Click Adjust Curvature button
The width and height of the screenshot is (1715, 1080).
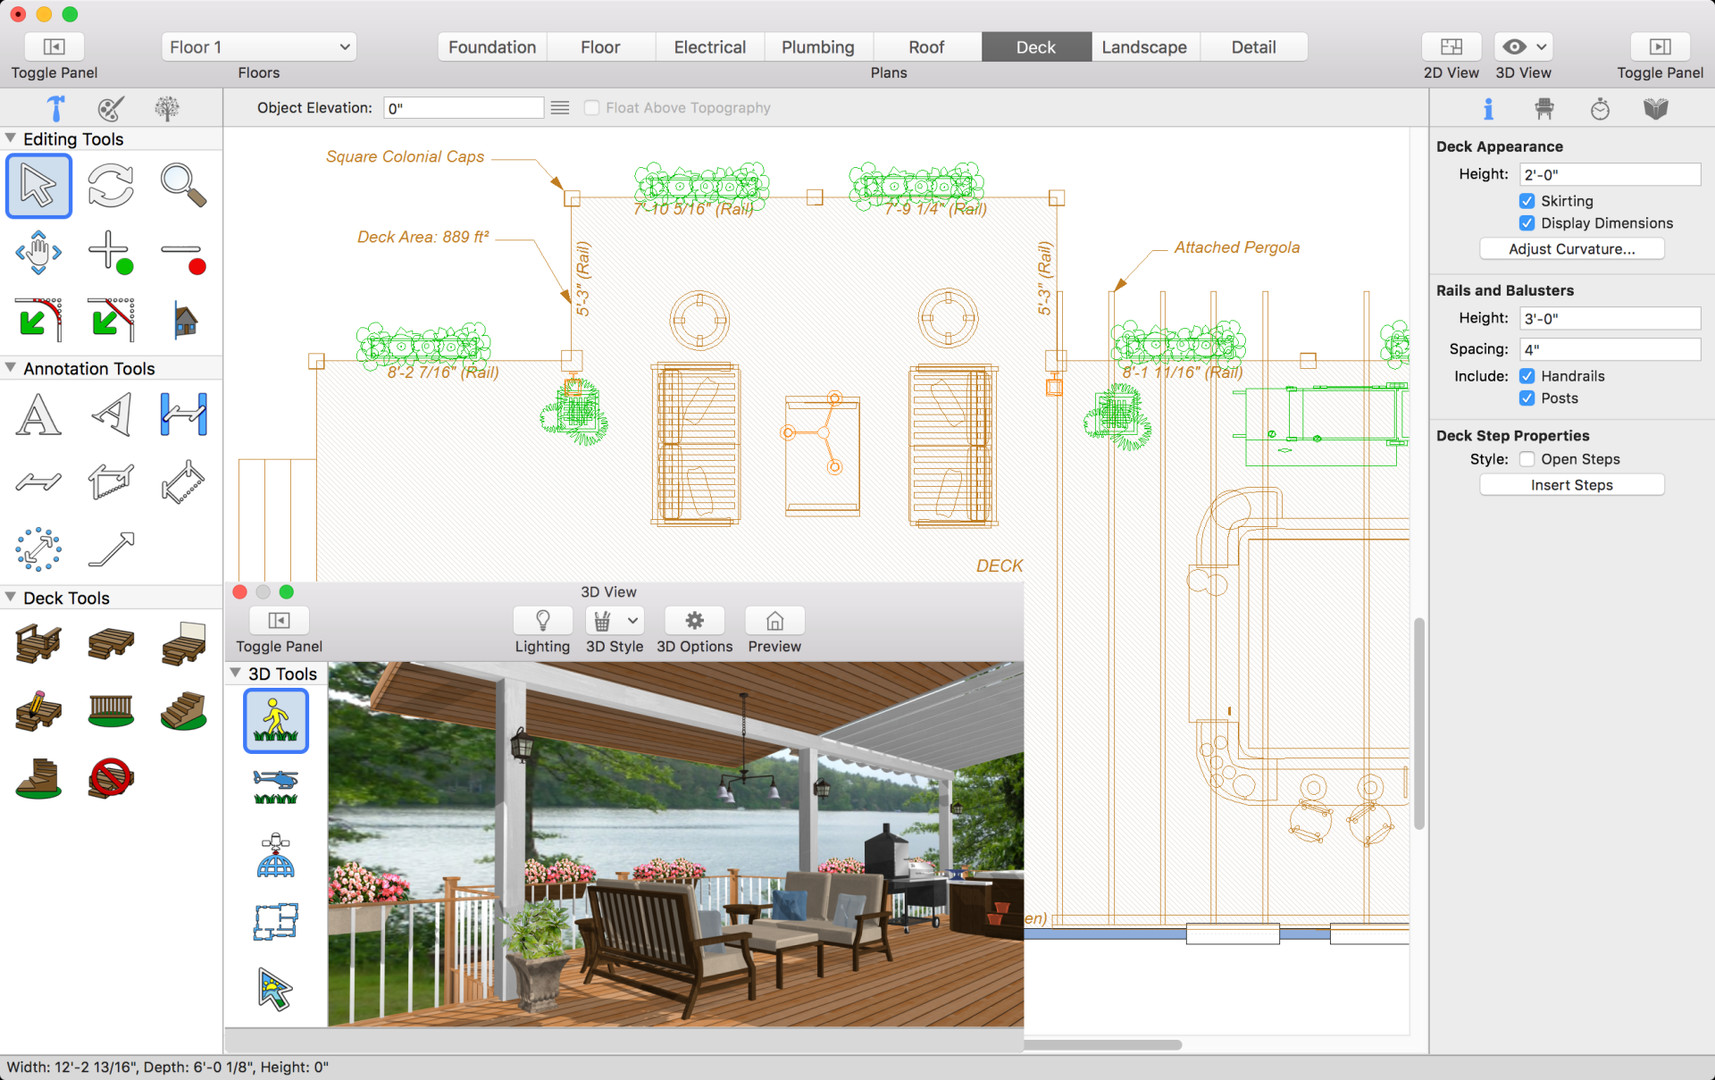[1571, 249]
